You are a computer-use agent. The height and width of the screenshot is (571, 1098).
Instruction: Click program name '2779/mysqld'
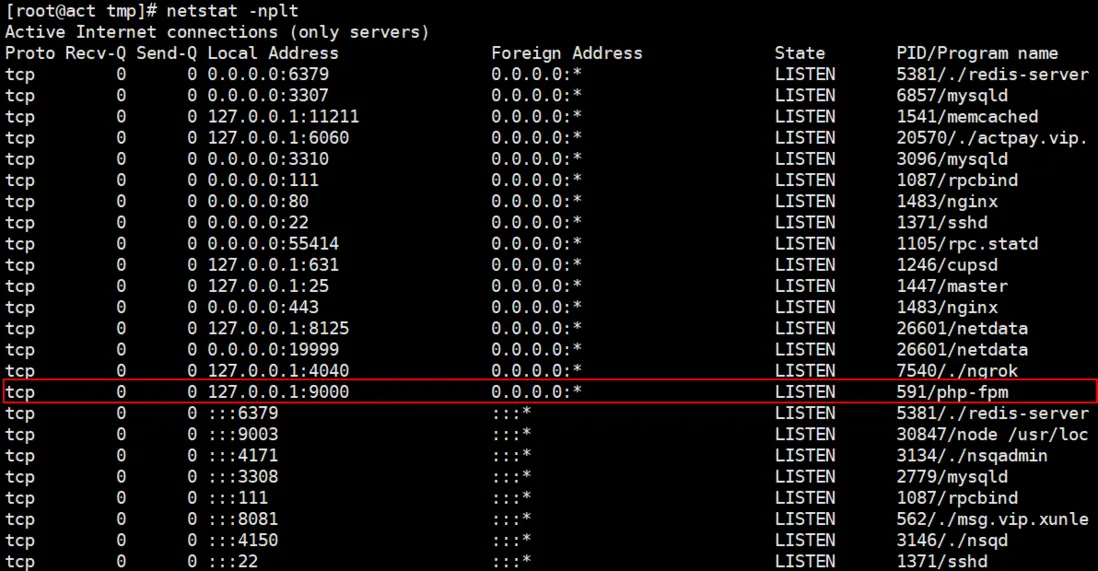(x=952, y=476)
